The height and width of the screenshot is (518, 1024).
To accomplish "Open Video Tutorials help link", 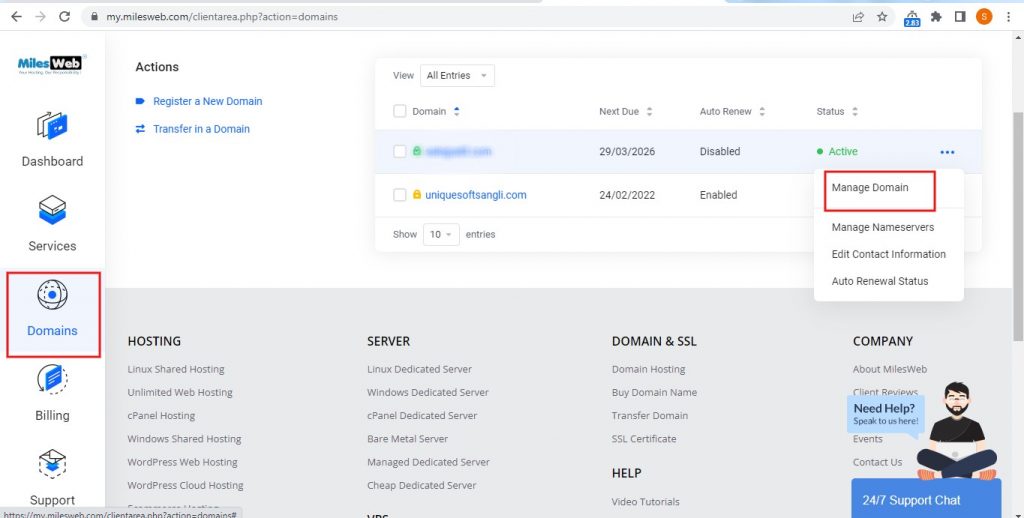I will click(x=645, y=502).
